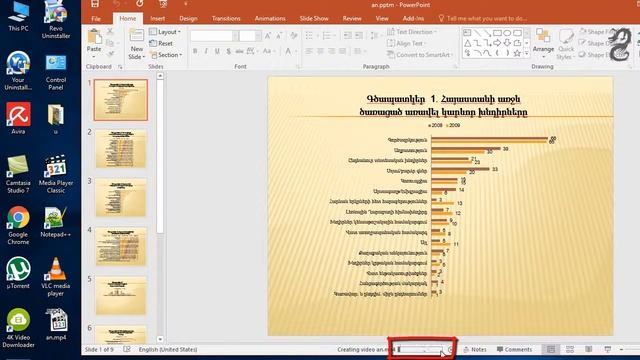Select the Text Box shape

coord(467,33)
